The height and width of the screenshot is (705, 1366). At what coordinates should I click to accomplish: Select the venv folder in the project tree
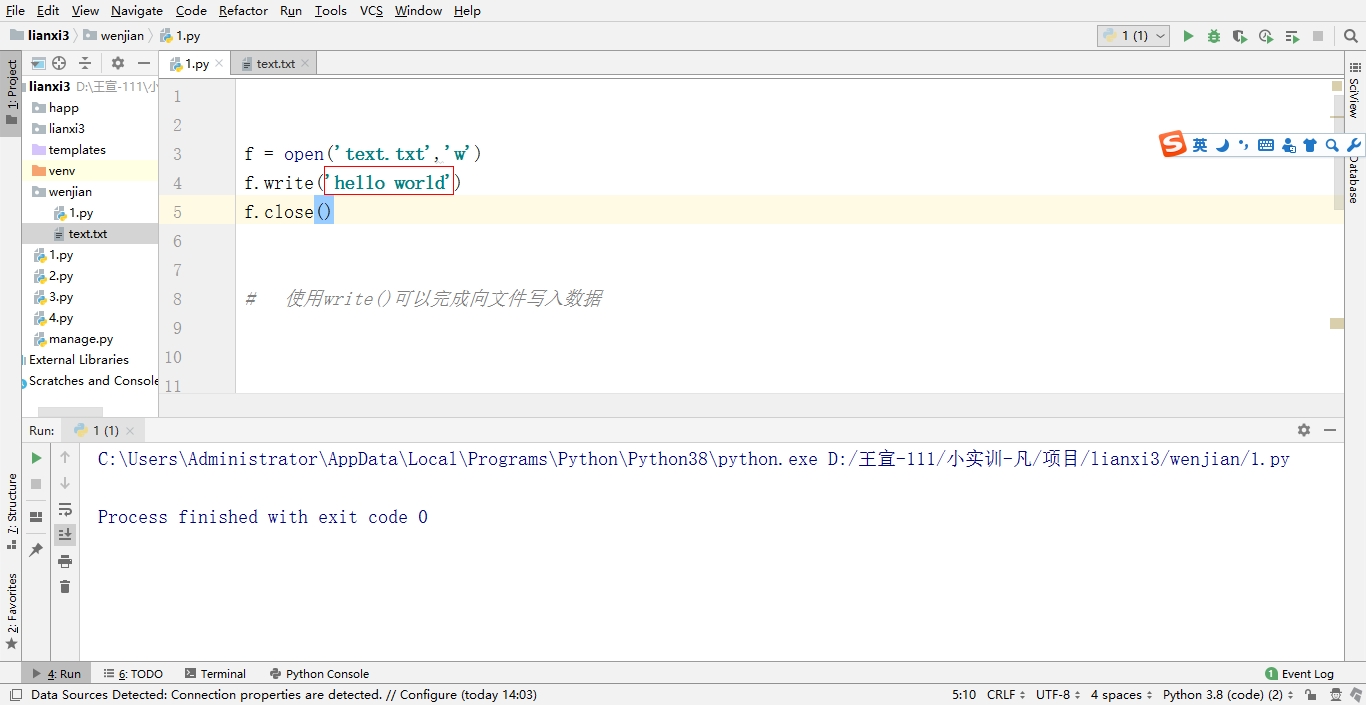coord(62,171)
